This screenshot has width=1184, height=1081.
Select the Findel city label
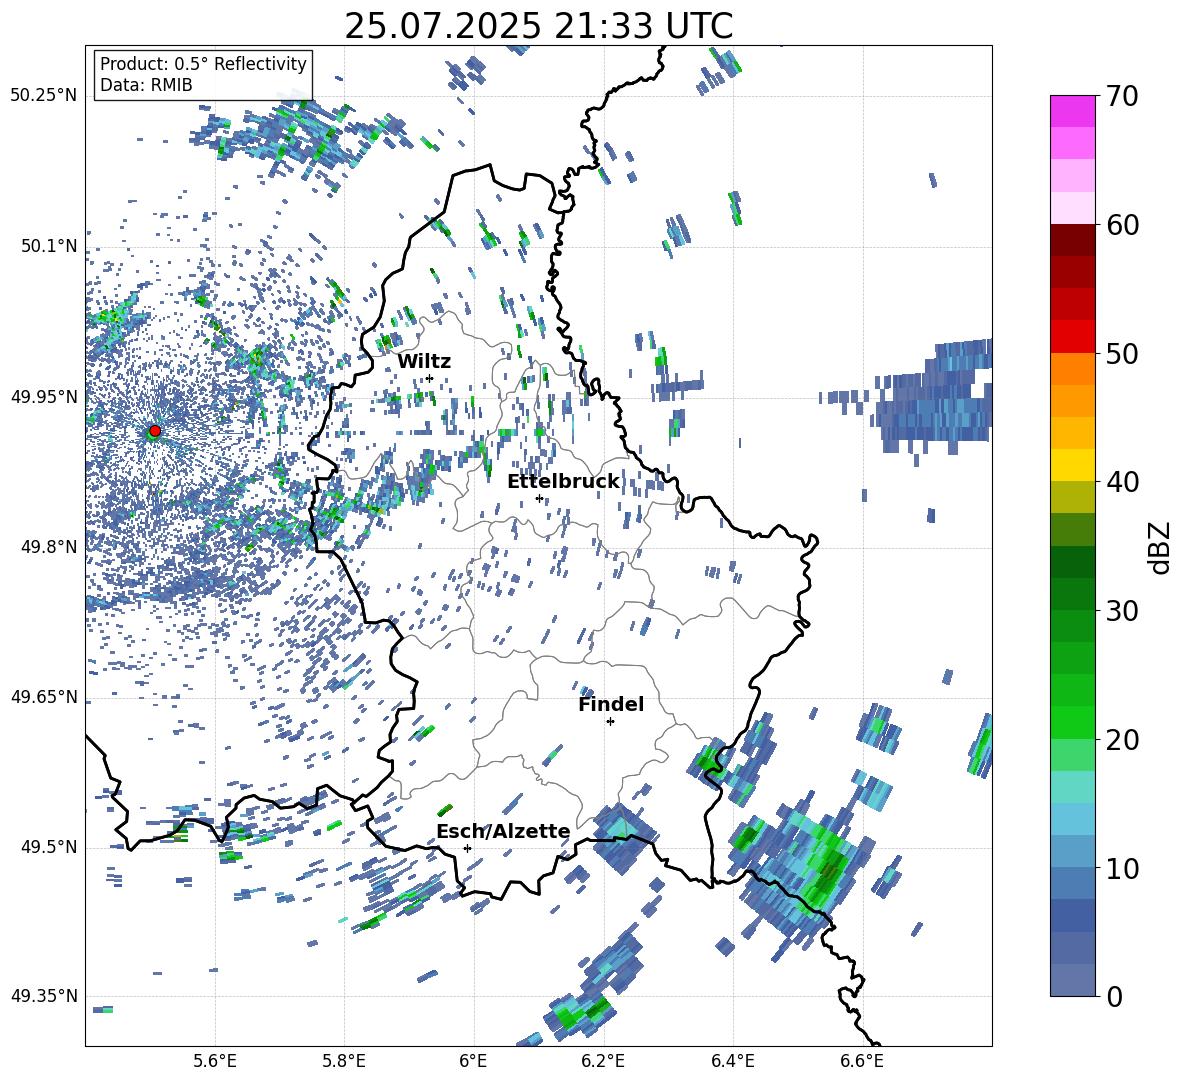pyautogui.click(x=611, y=704)
